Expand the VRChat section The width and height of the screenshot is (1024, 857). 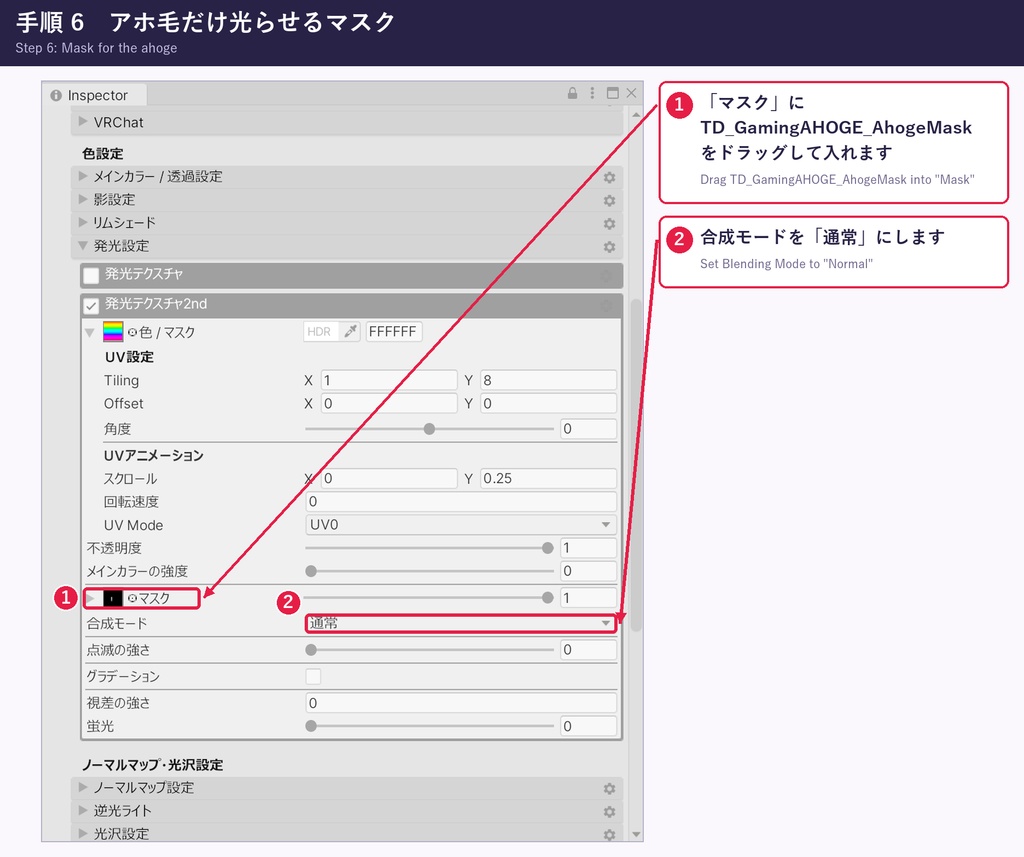83,121
